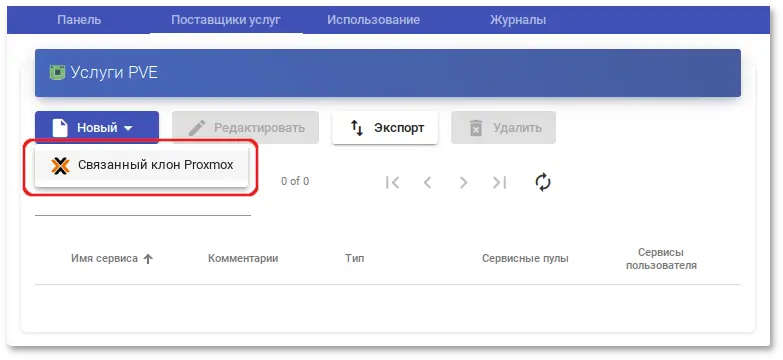
Task: Sort by Имя сервиса column
Action: coord(111,259)
